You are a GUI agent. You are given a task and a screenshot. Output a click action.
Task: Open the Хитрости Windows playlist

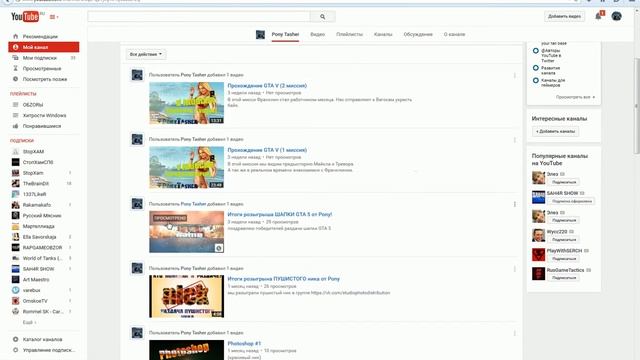click(x=44, y=116)
